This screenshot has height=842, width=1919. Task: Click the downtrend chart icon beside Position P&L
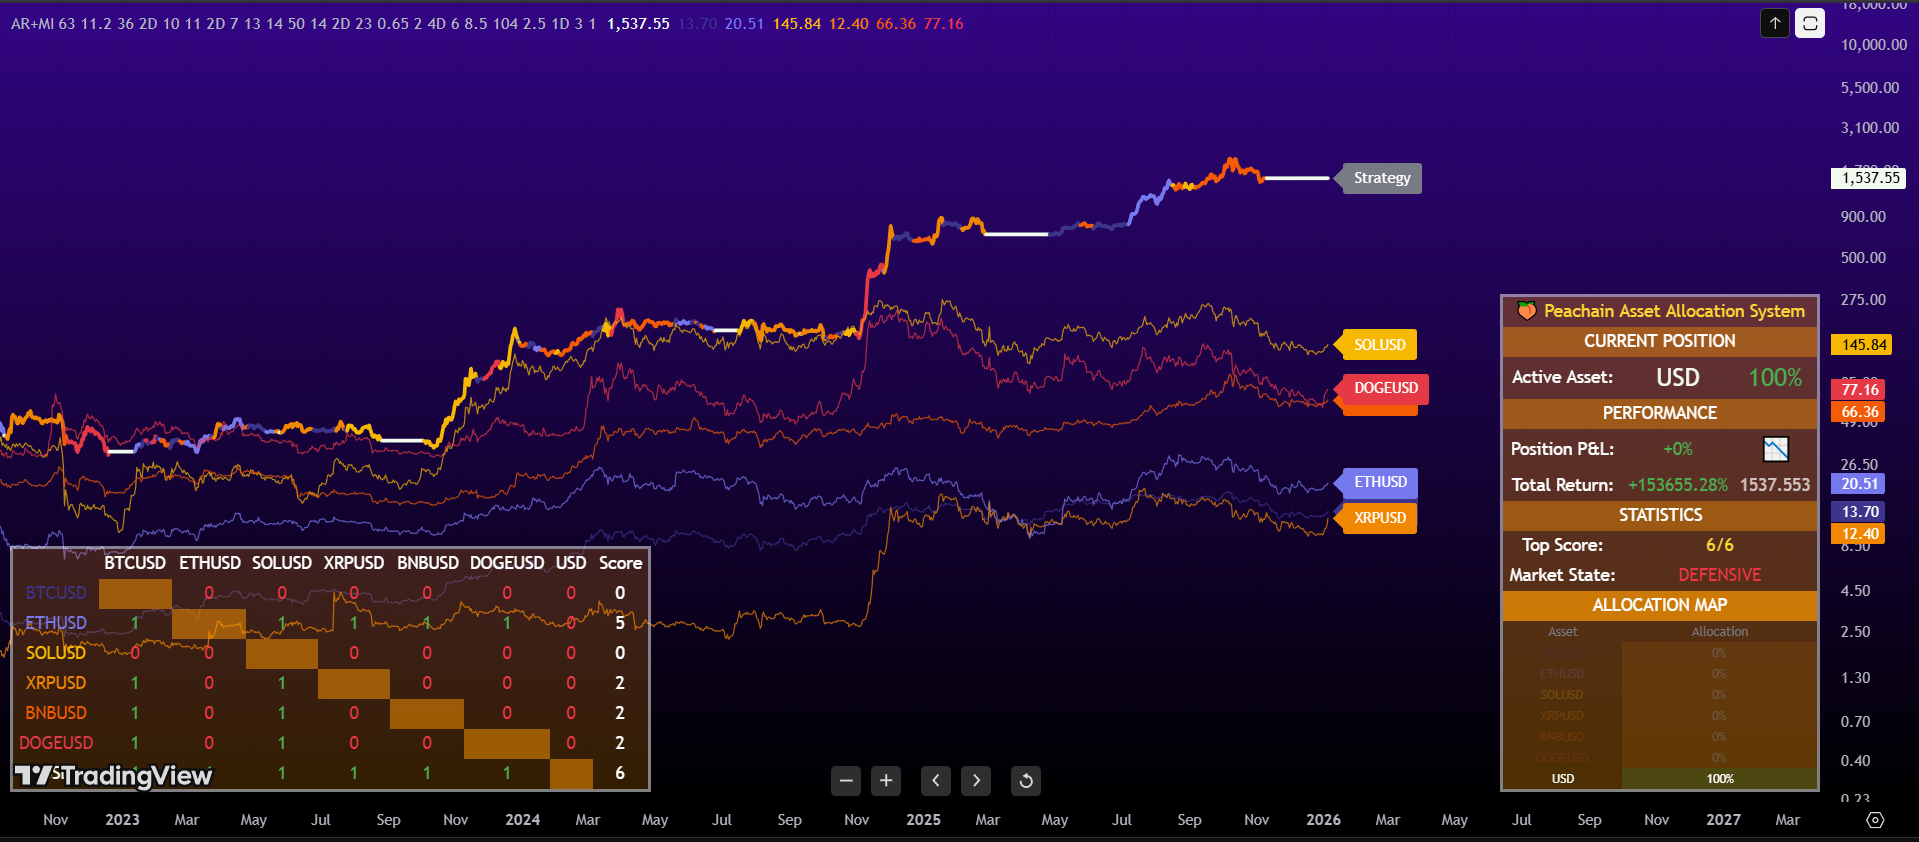[1775, 449]
